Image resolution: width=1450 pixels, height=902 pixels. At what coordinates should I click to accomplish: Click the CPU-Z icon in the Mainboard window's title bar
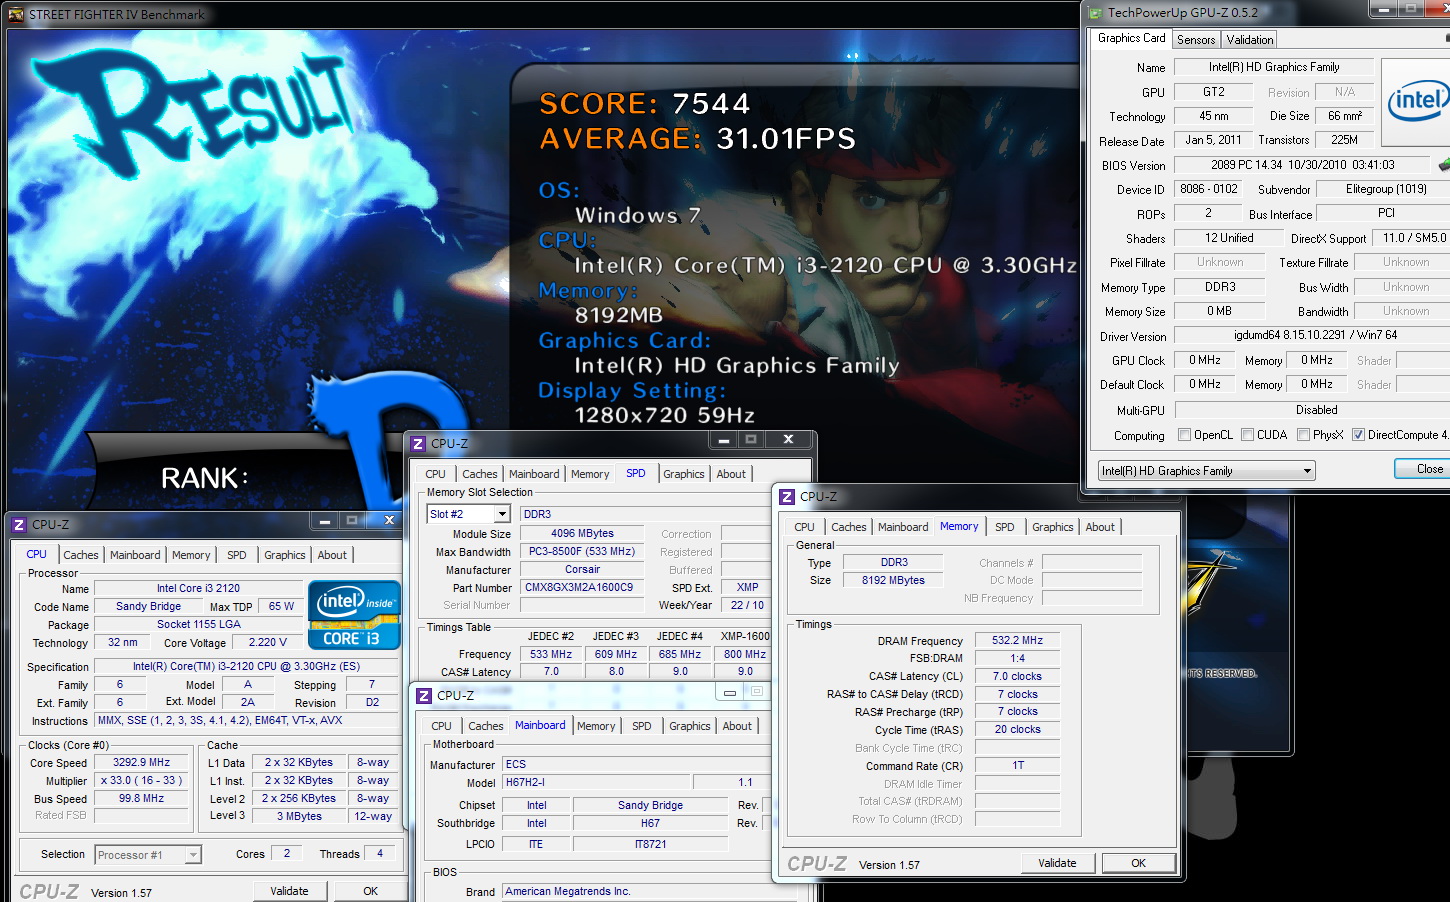424,695
